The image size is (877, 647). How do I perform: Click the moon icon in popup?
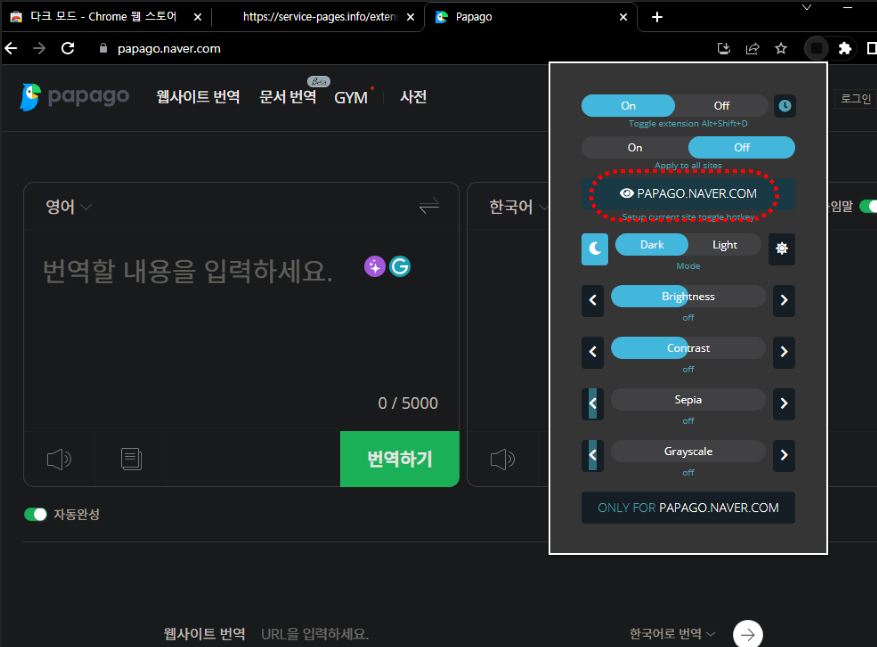pos(595,249)
